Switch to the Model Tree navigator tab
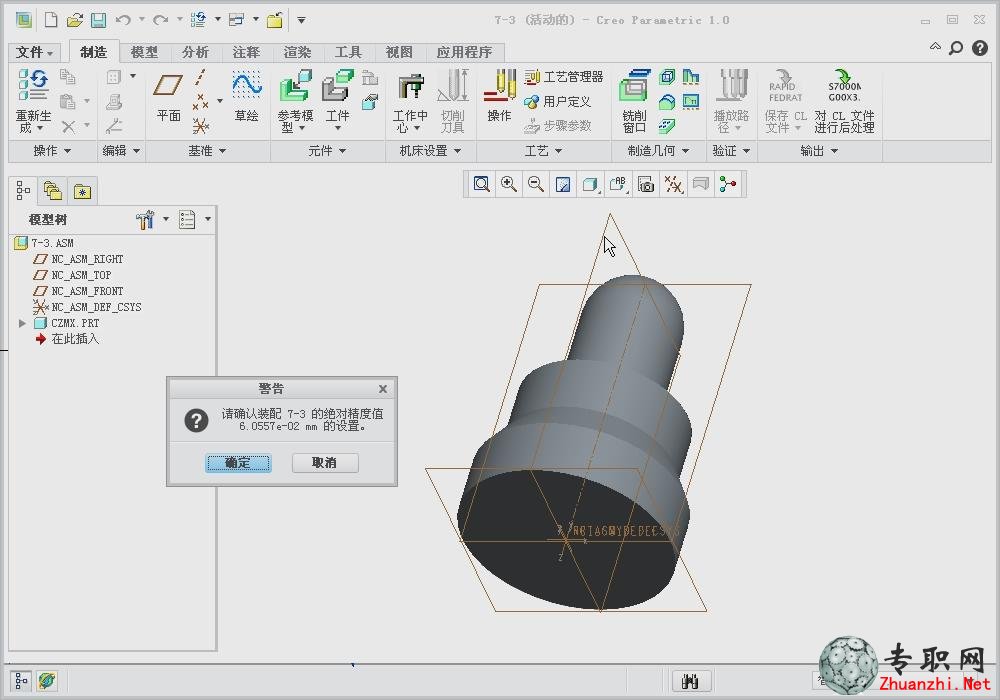The width and height of the screenshot is (1000, 700). [23, 191]
